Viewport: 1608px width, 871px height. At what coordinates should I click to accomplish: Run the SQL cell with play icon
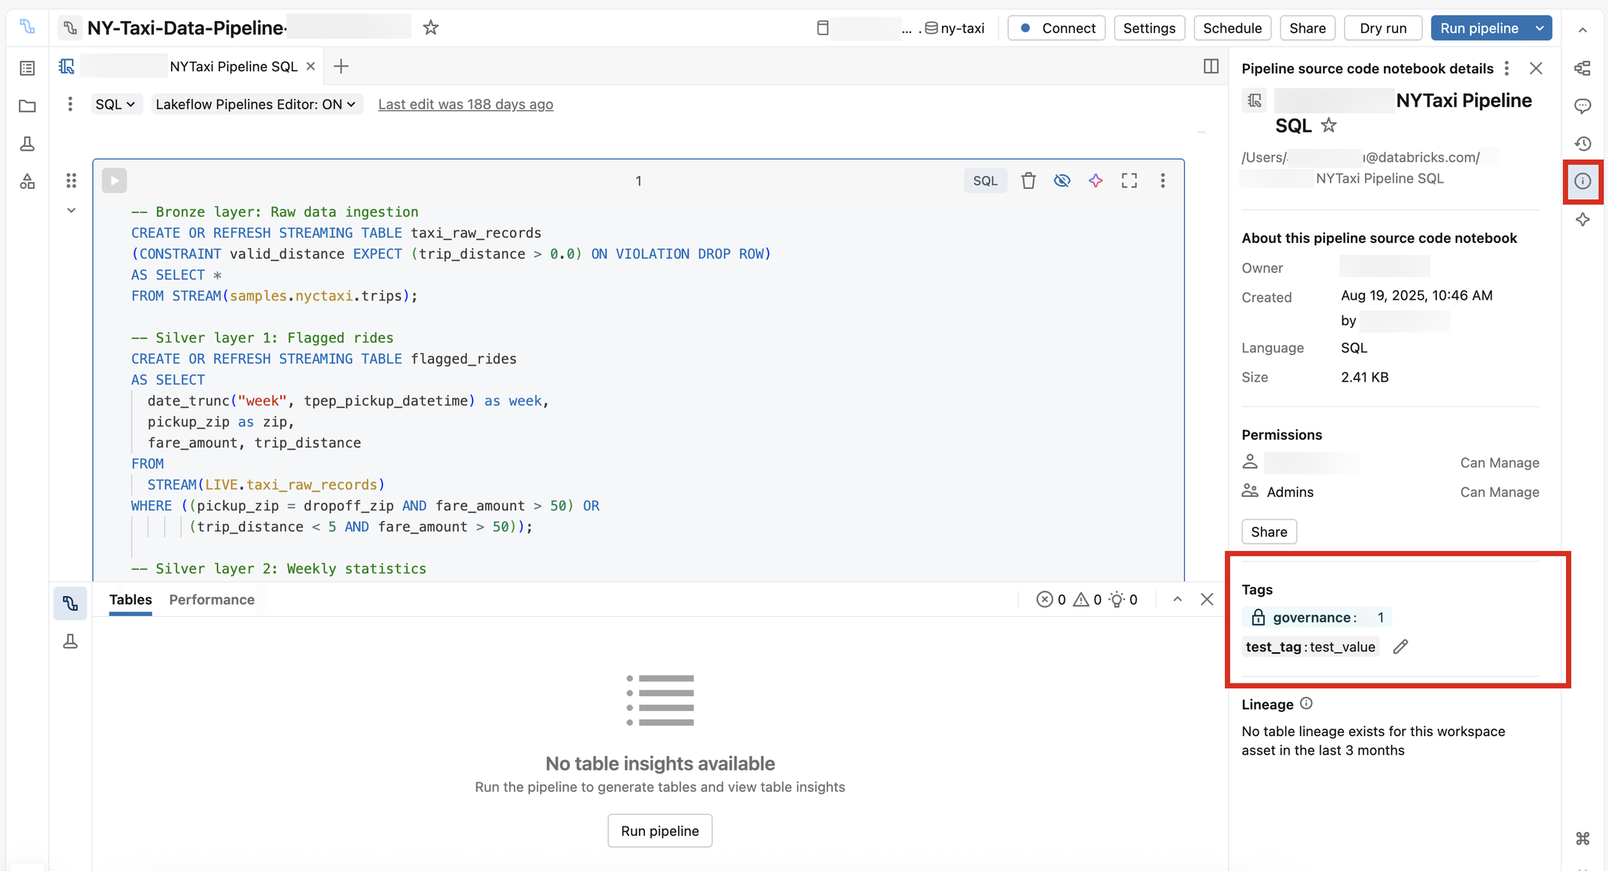point(114,181)
